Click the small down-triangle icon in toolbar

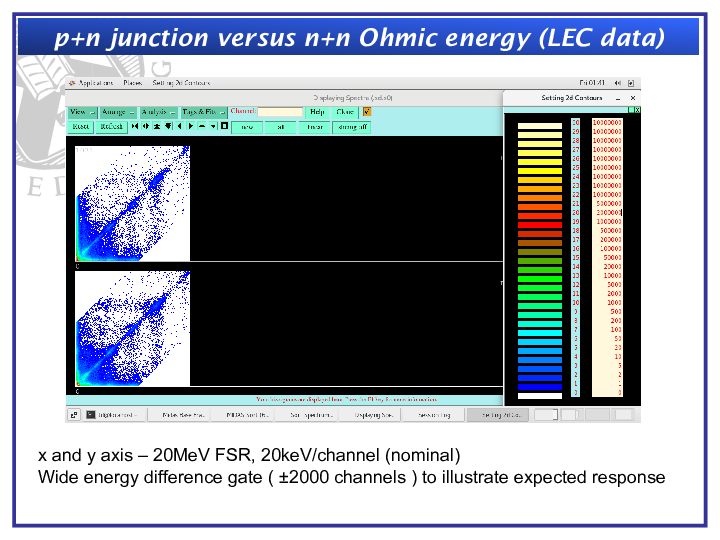[213, 126]
